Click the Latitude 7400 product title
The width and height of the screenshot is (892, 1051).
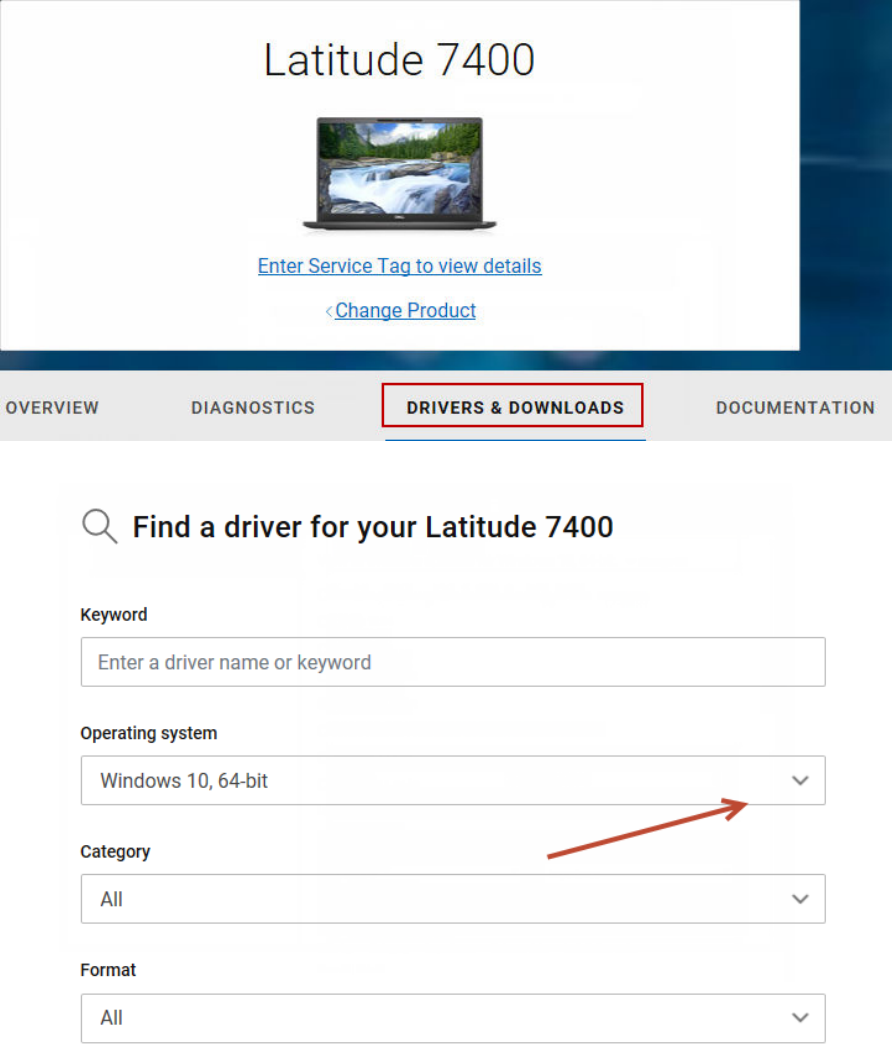pyautogui.click(x=399, y=60)
